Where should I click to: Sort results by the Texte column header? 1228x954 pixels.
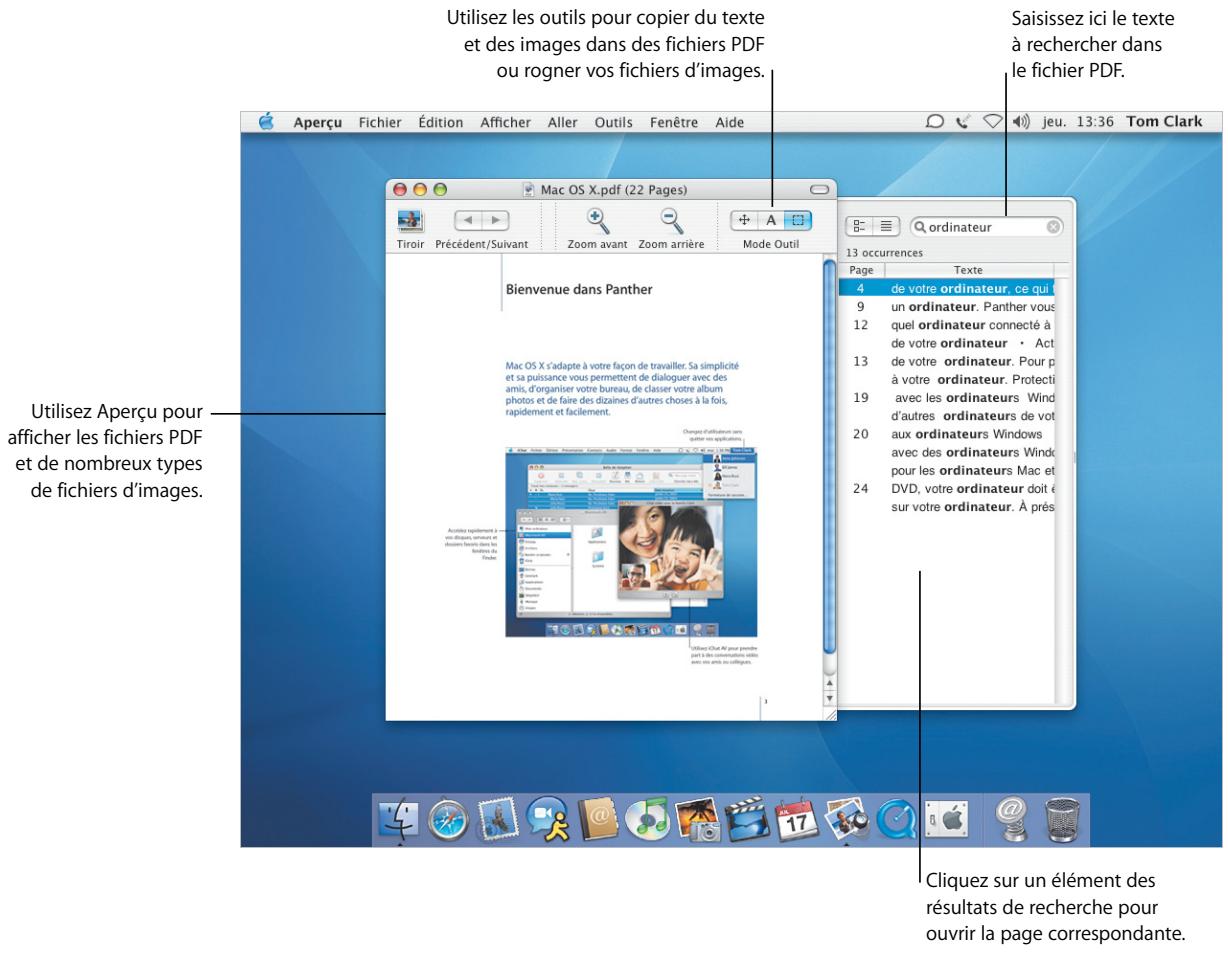(968, 270)
